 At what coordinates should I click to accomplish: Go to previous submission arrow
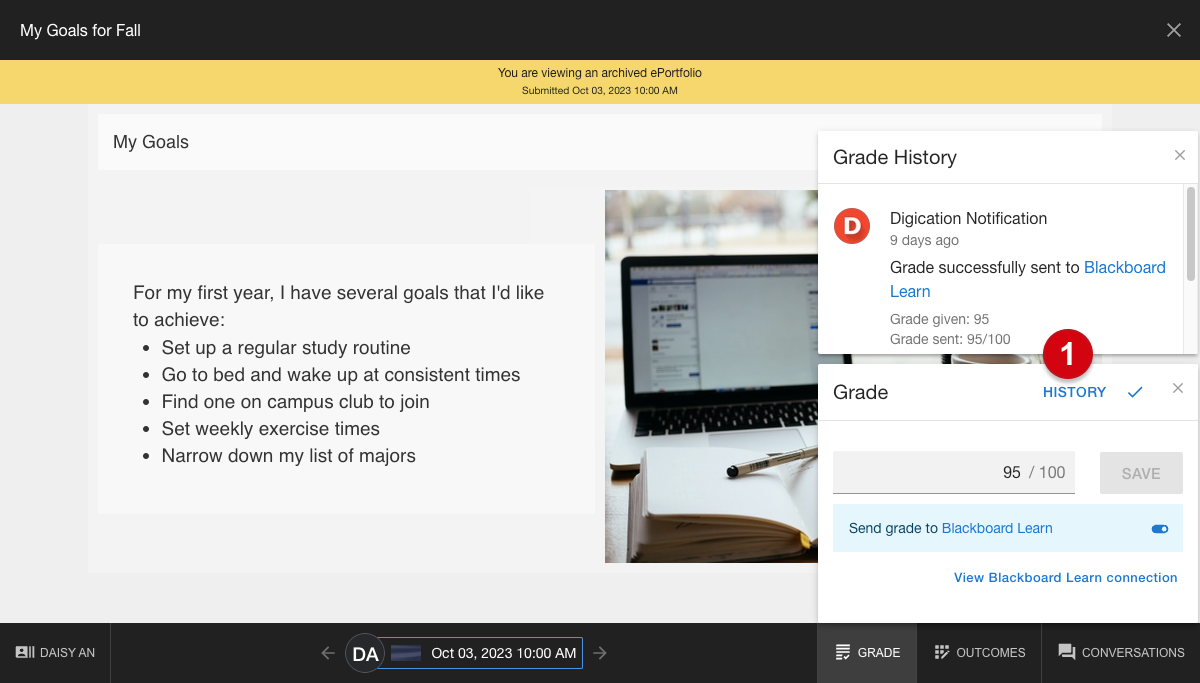click(x=328, y=653)
